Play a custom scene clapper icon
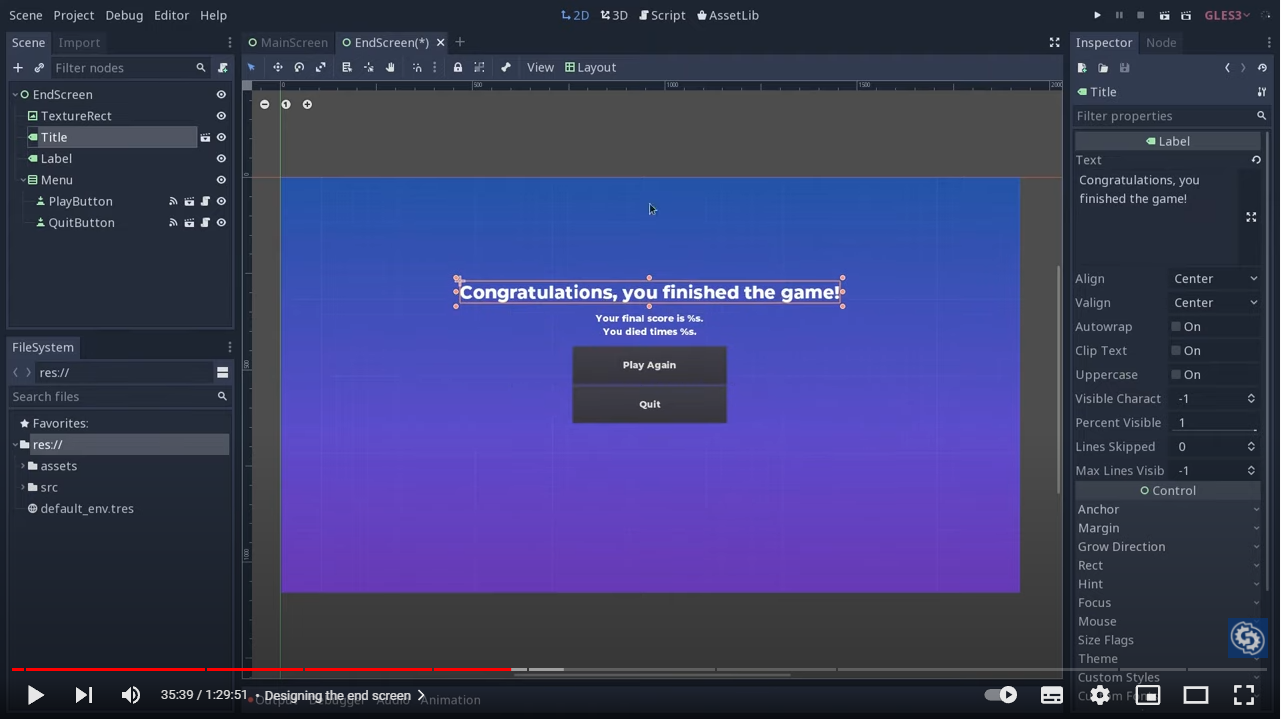 pos(1185,15)
